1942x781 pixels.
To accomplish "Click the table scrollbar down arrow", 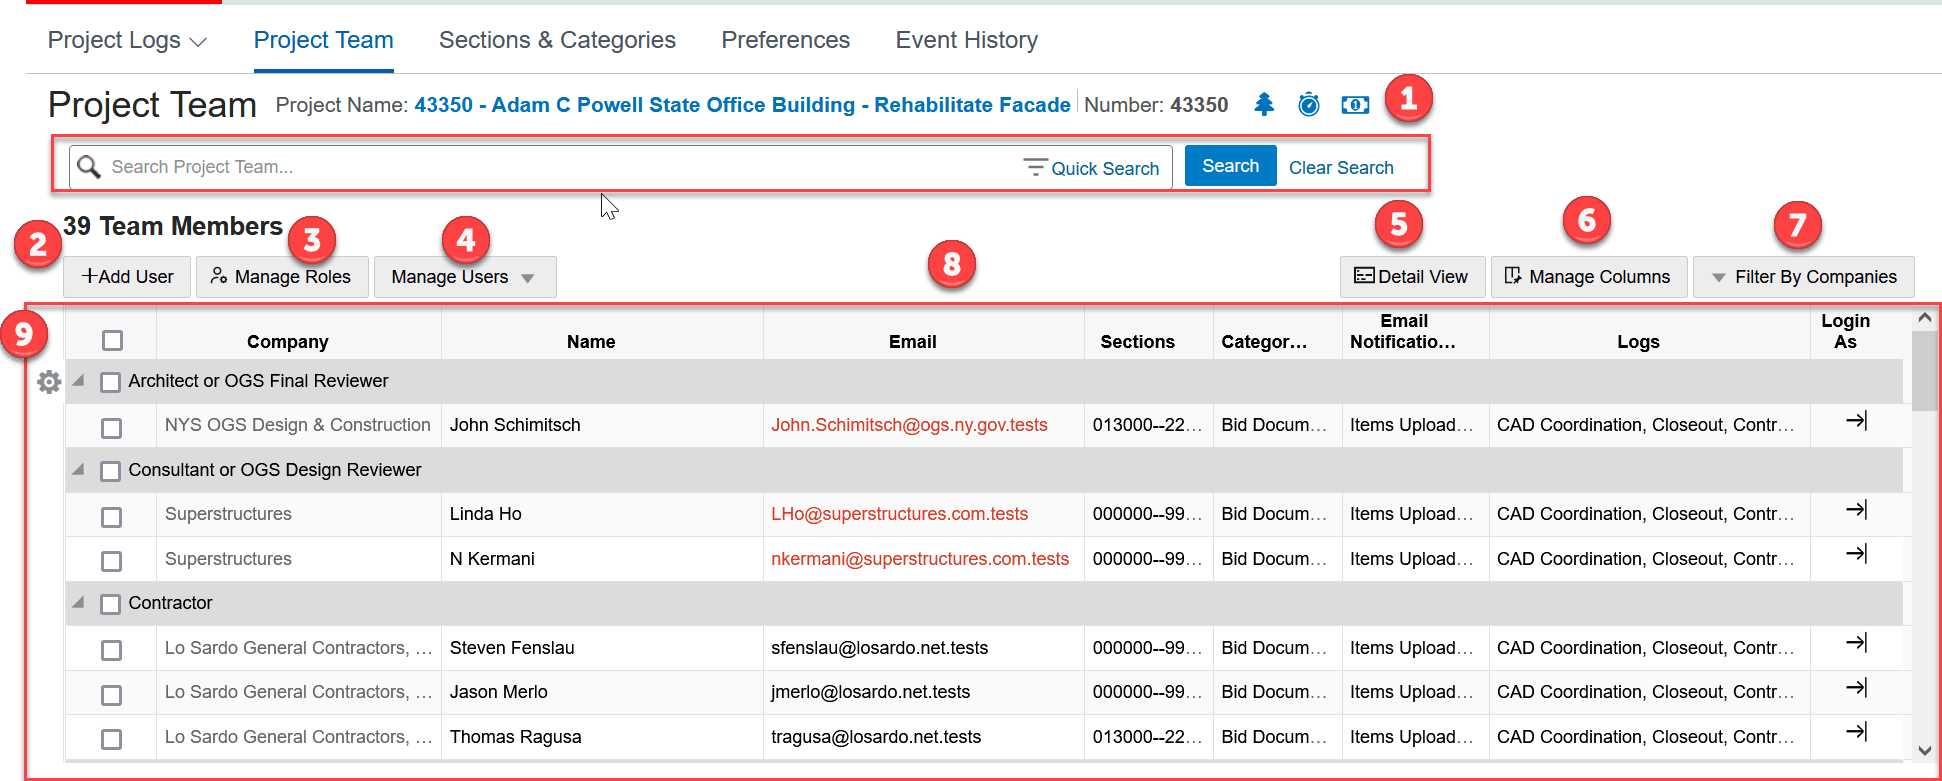I will [1924, 750].
